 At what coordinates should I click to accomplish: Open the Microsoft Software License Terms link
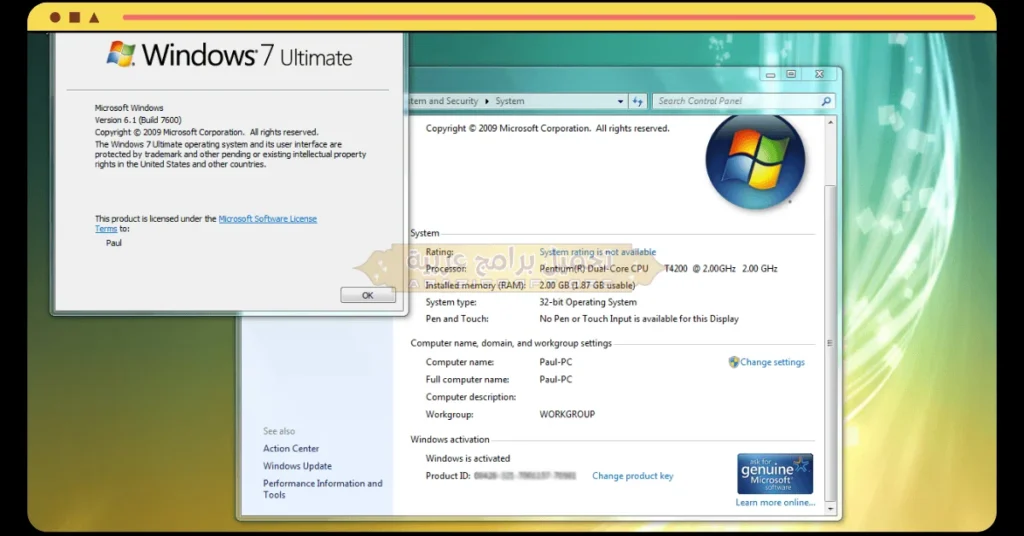[x=267, y=219]
